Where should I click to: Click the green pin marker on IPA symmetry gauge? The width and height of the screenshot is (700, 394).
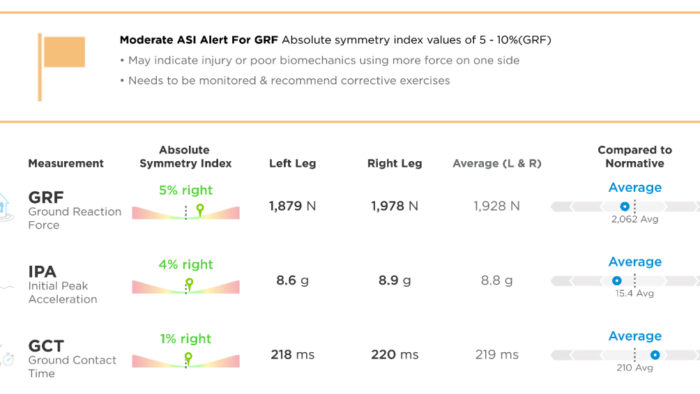tap(189, 284)
